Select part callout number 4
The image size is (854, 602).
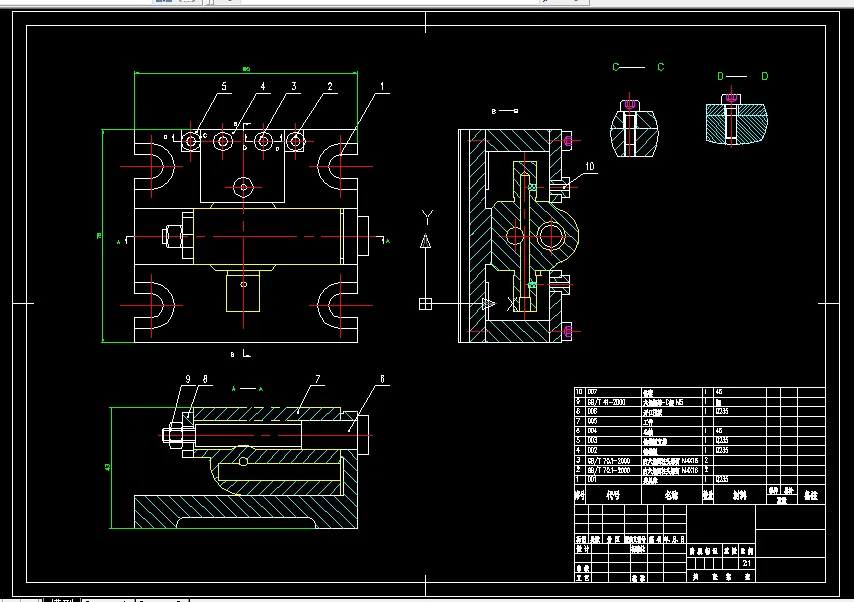click(x=263, y=87)
